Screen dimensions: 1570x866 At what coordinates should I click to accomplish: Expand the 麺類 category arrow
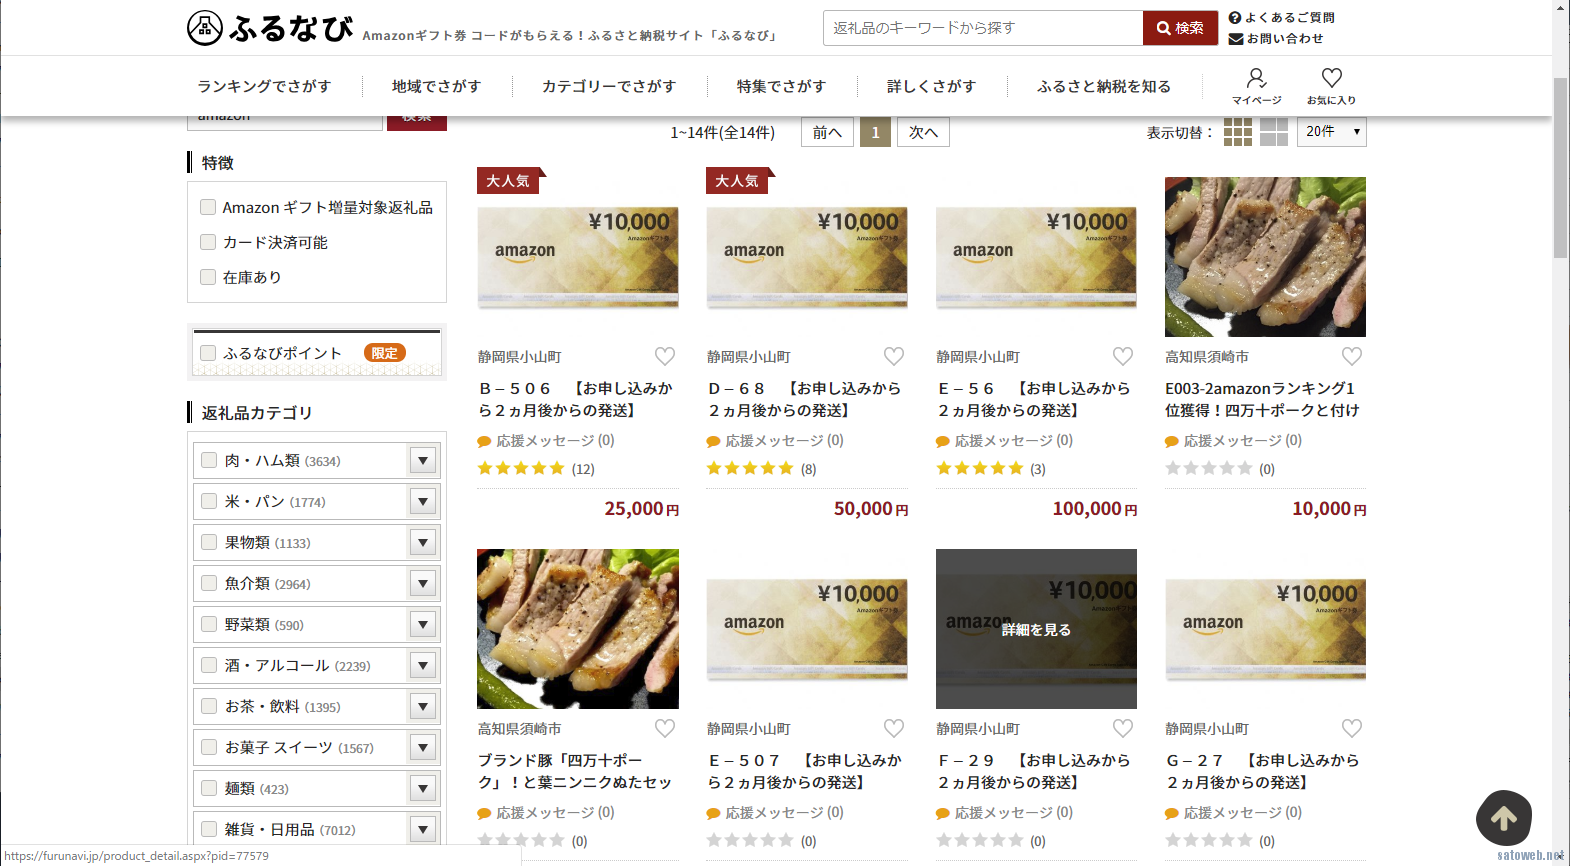(x=423, y=788)
